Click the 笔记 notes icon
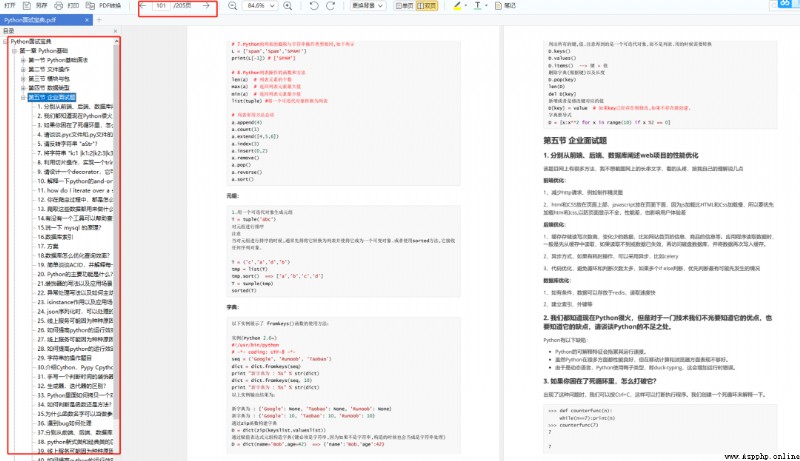The image size is (800, 461). point(498,6)
